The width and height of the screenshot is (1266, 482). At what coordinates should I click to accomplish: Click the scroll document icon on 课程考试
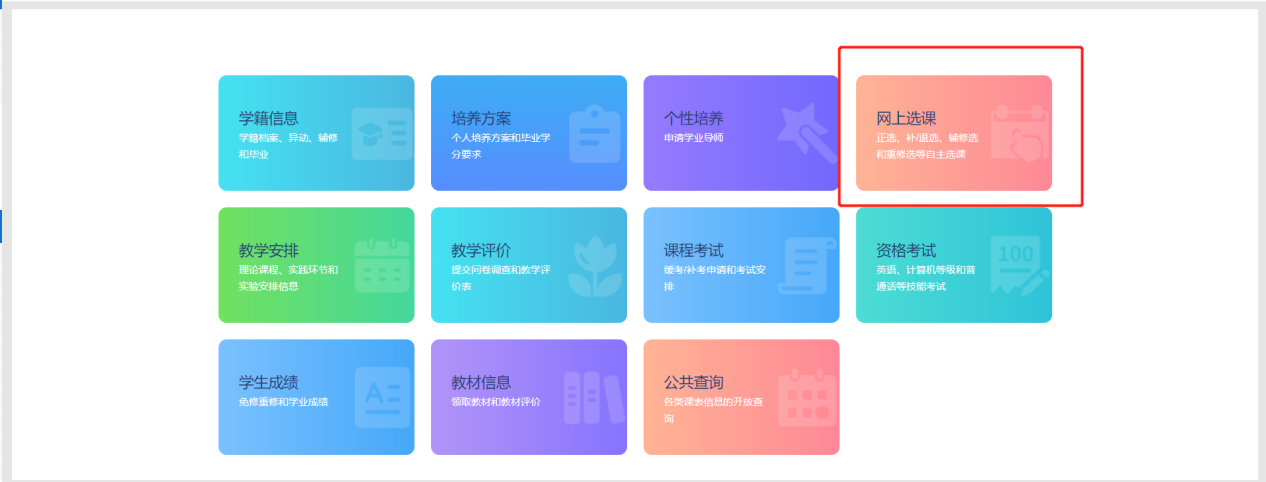[806, 266]
